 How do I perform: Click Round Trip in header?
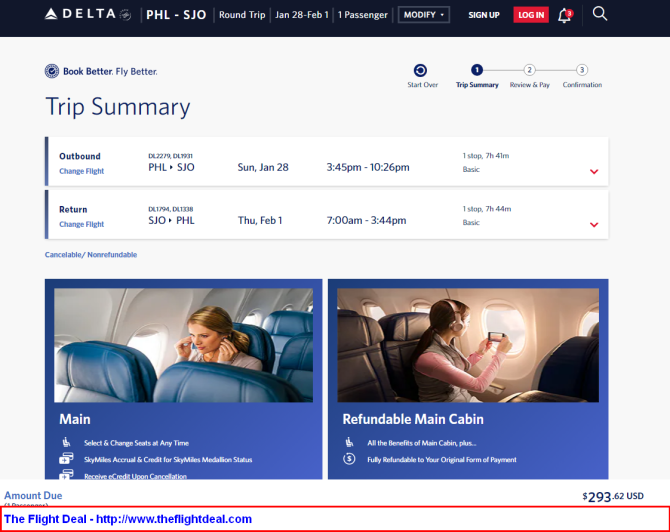[242, 15]
